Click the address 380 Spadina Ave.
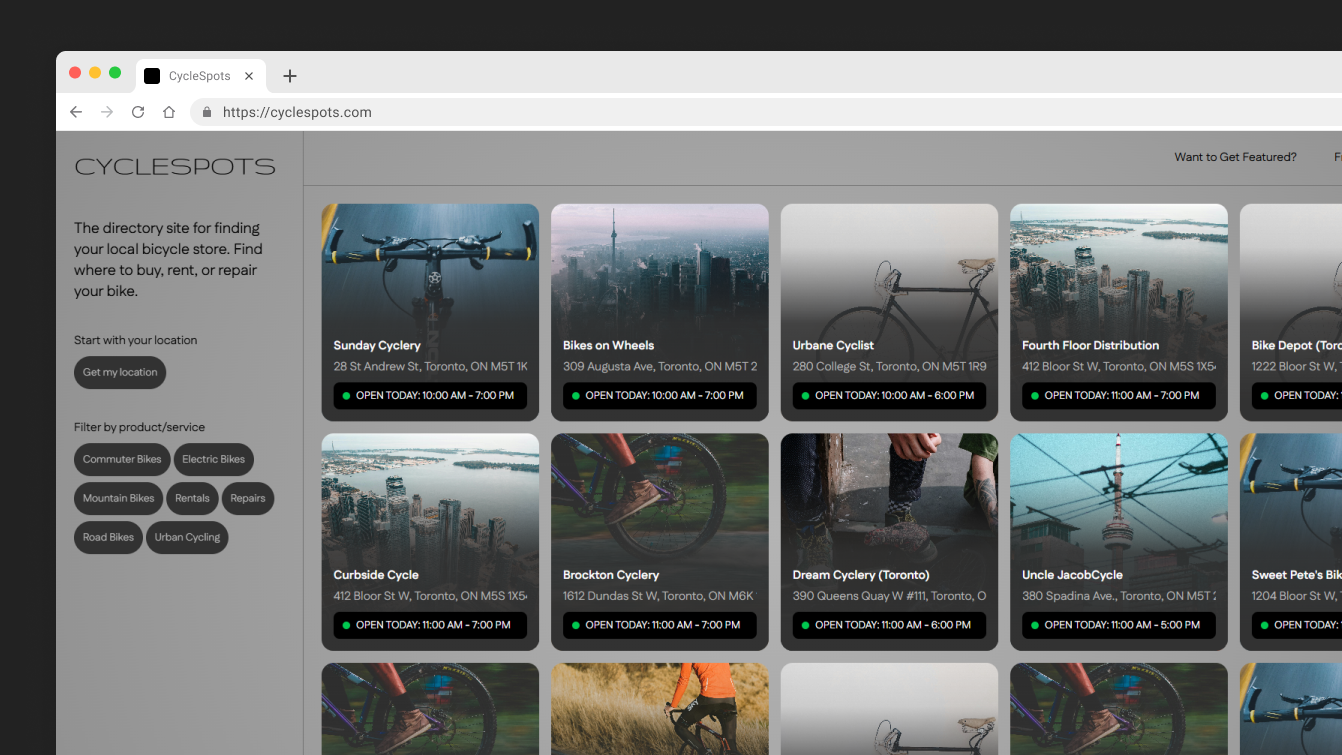The width and height of the screenshot is (1342, 755). (1119, 596)
